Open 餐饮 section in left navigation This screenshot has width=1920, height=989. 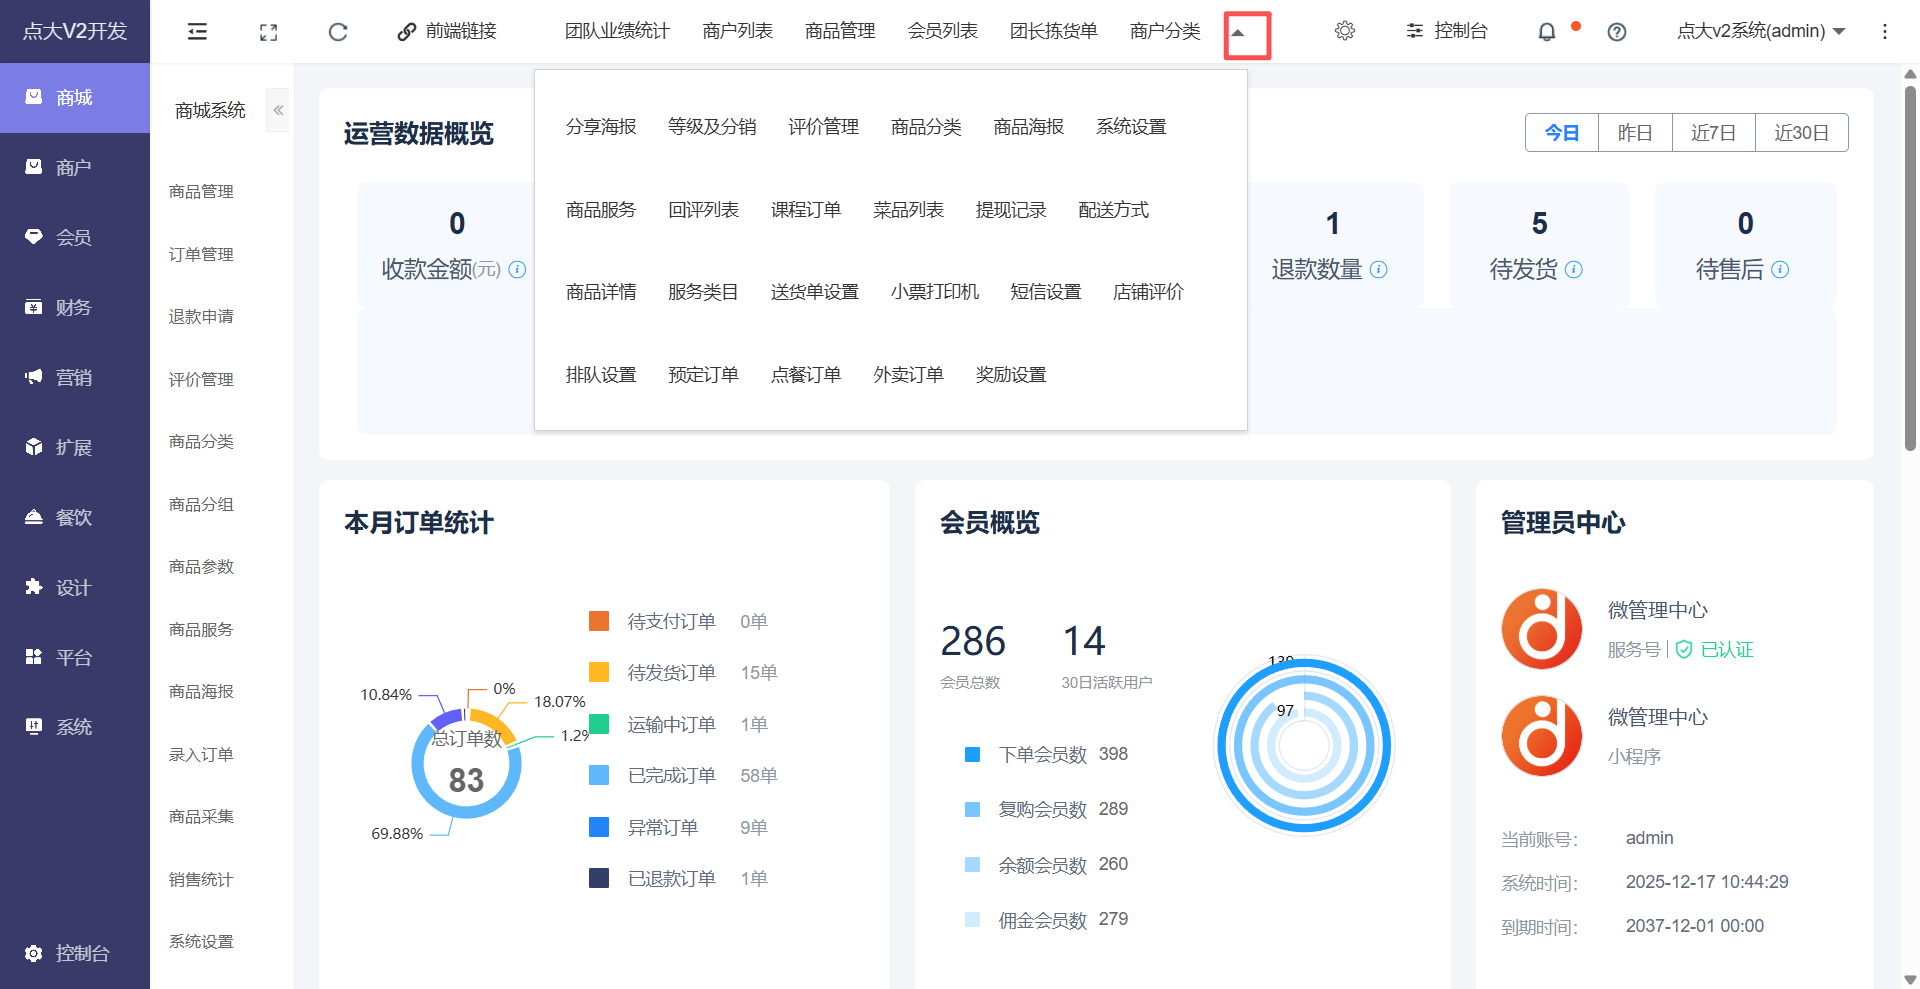coord(75,517)
